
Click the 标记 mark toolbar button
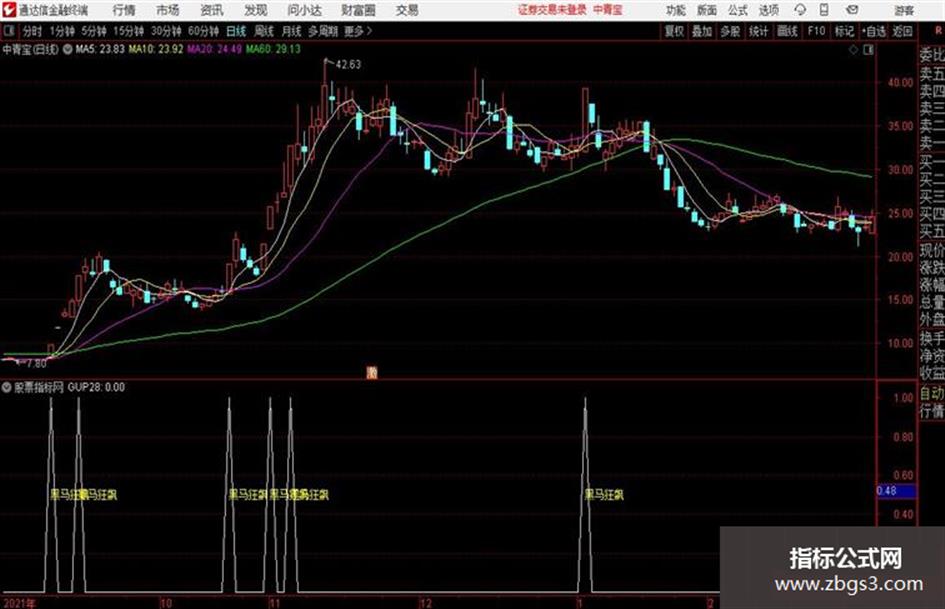tap(844, 31)
